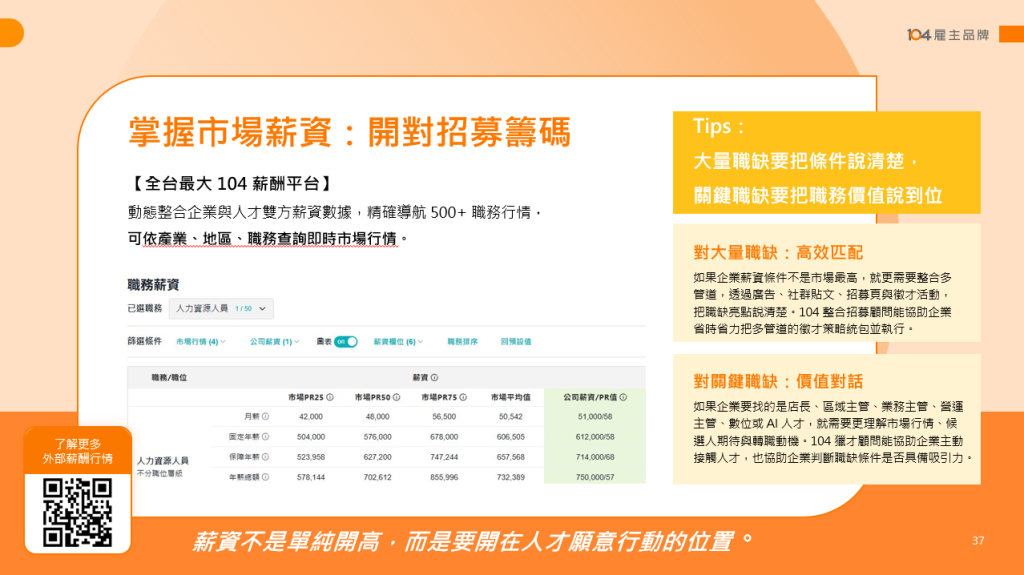Click the company value 51,000/58
1024x575 pixels.
(x=595, y=416)
